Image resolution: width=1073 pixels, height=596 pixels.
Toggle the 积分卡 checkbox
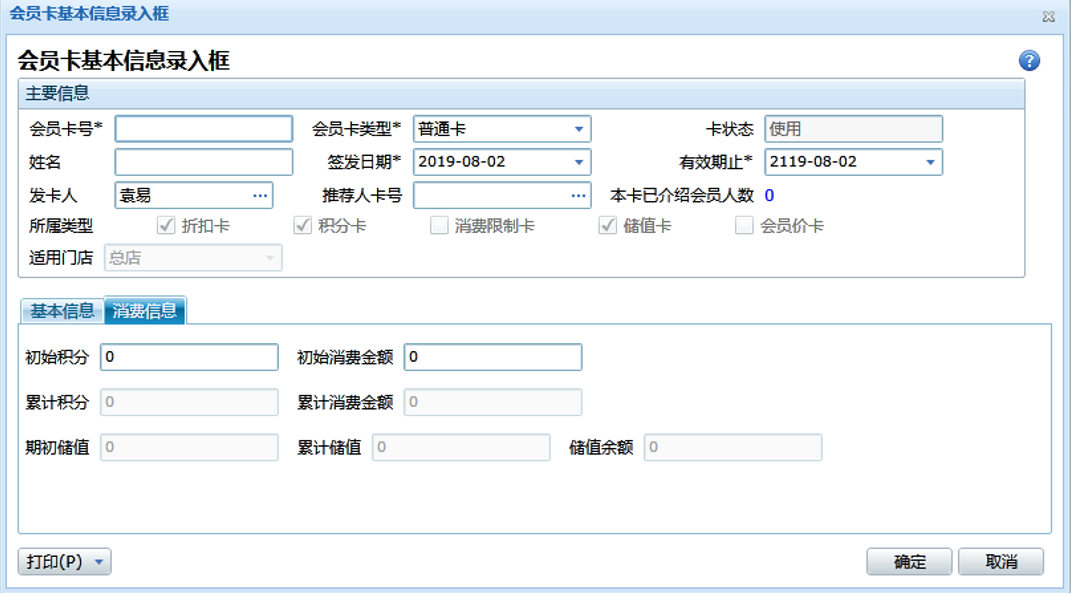(x=303, y=226)
